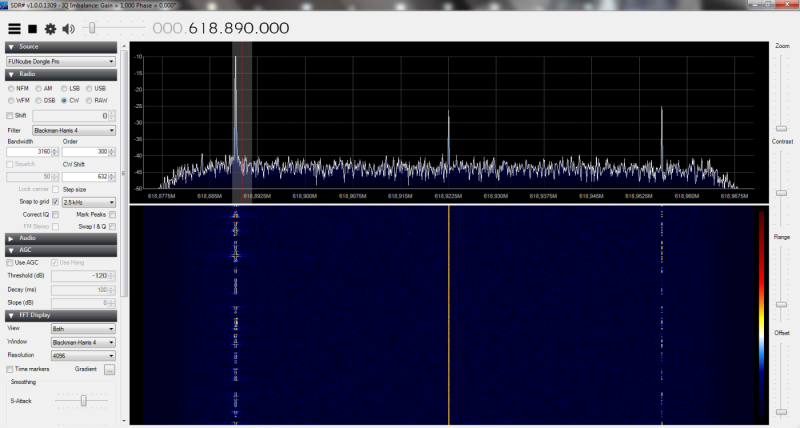Enable the Time markers checkbox
Viewport: 800px width, 428px height.
coord(10,369)
